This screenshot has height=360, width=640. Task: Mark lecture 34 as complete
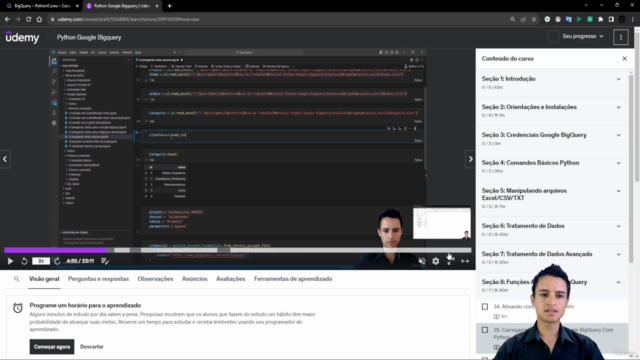click(x=484, y=307)
